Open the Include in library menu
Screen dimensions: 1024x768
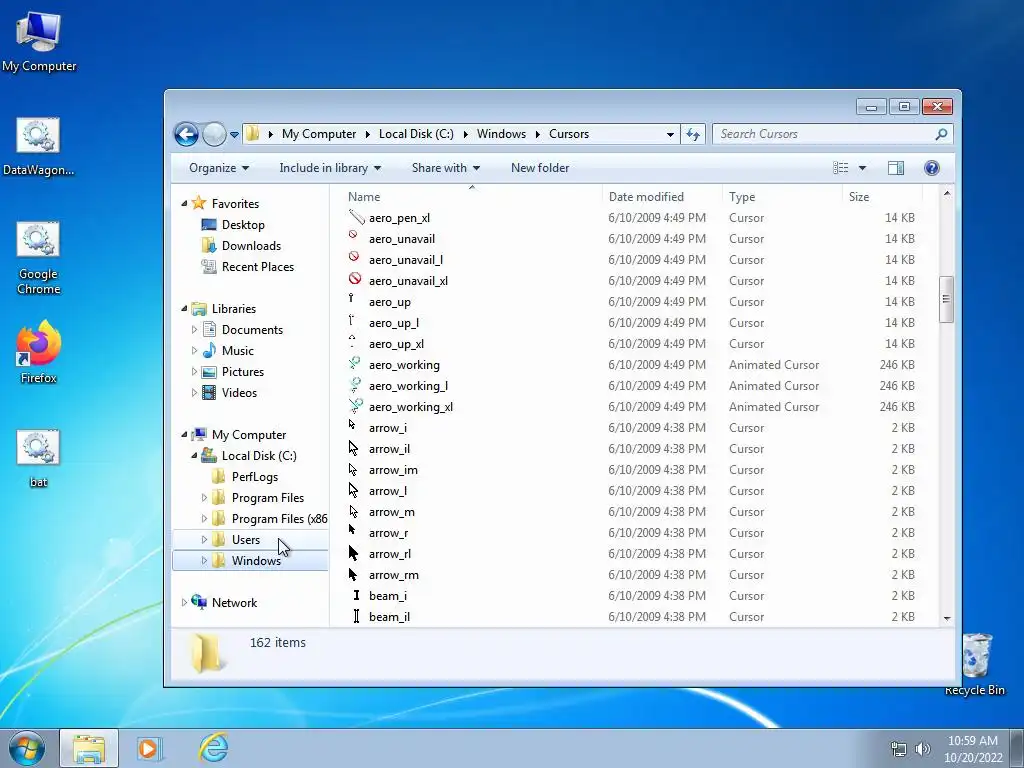pos(330,168)
